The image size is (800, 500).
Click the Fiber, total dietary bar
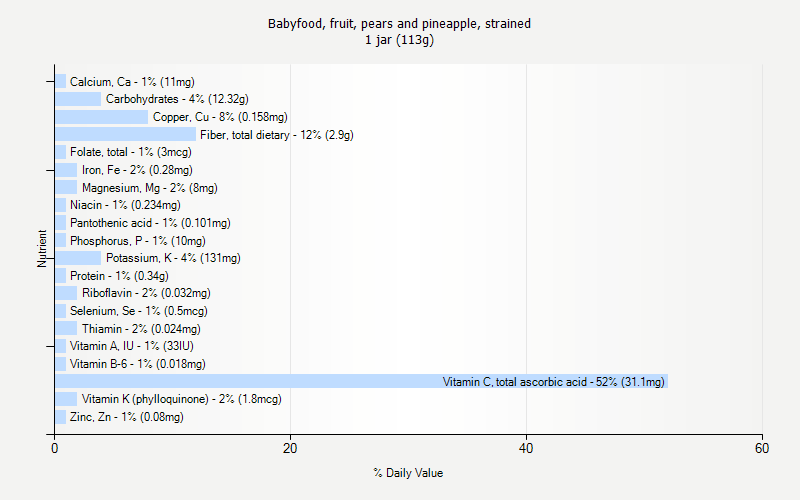click(125, 134)
